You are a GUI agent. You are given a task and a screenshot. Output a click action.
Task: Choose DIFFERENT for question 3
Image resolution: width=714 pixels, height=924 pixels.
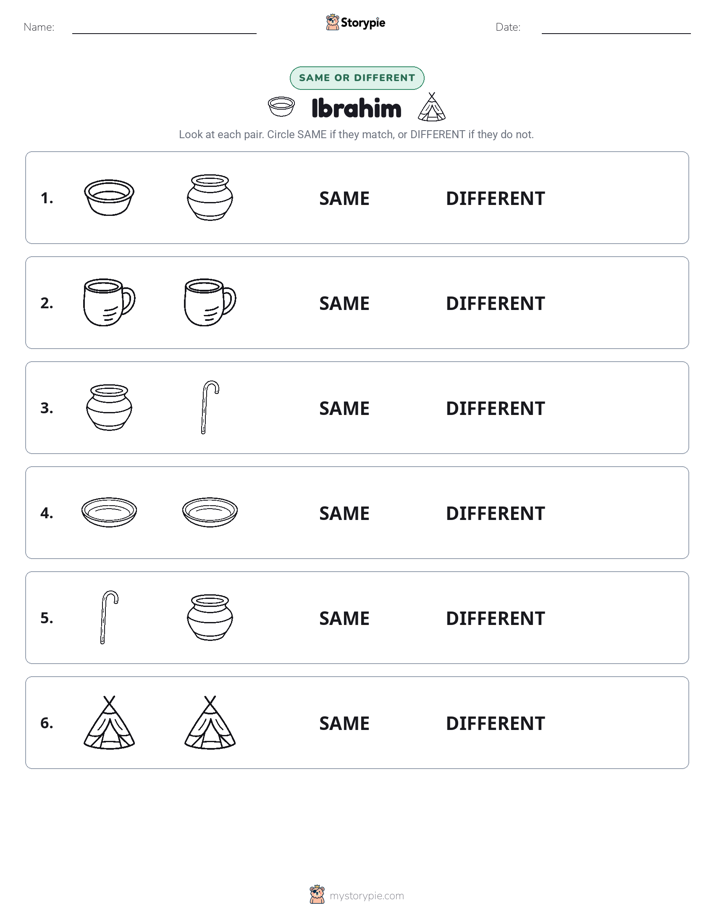click(x=495, y=408)
